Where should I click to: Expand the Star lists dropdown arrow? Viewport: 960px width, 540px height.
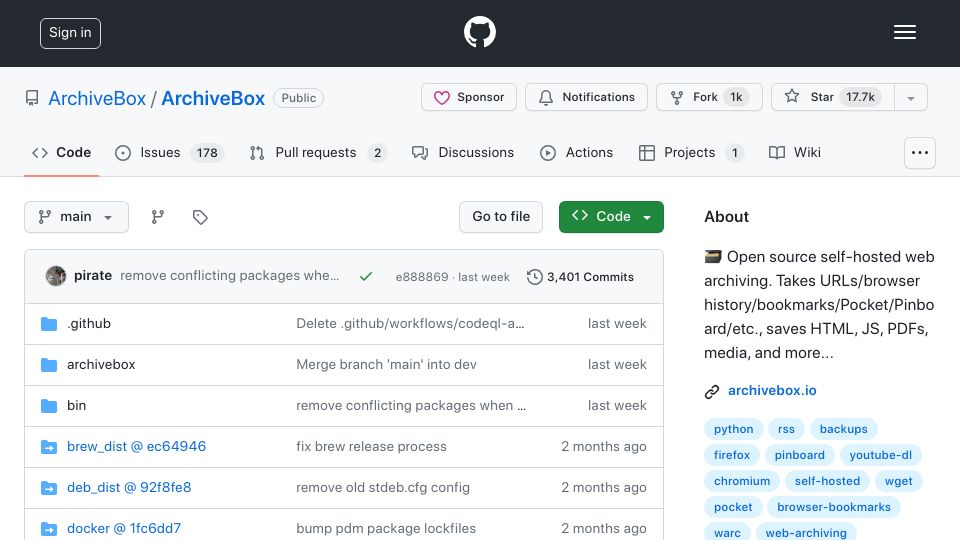click(x=911, y=98)
